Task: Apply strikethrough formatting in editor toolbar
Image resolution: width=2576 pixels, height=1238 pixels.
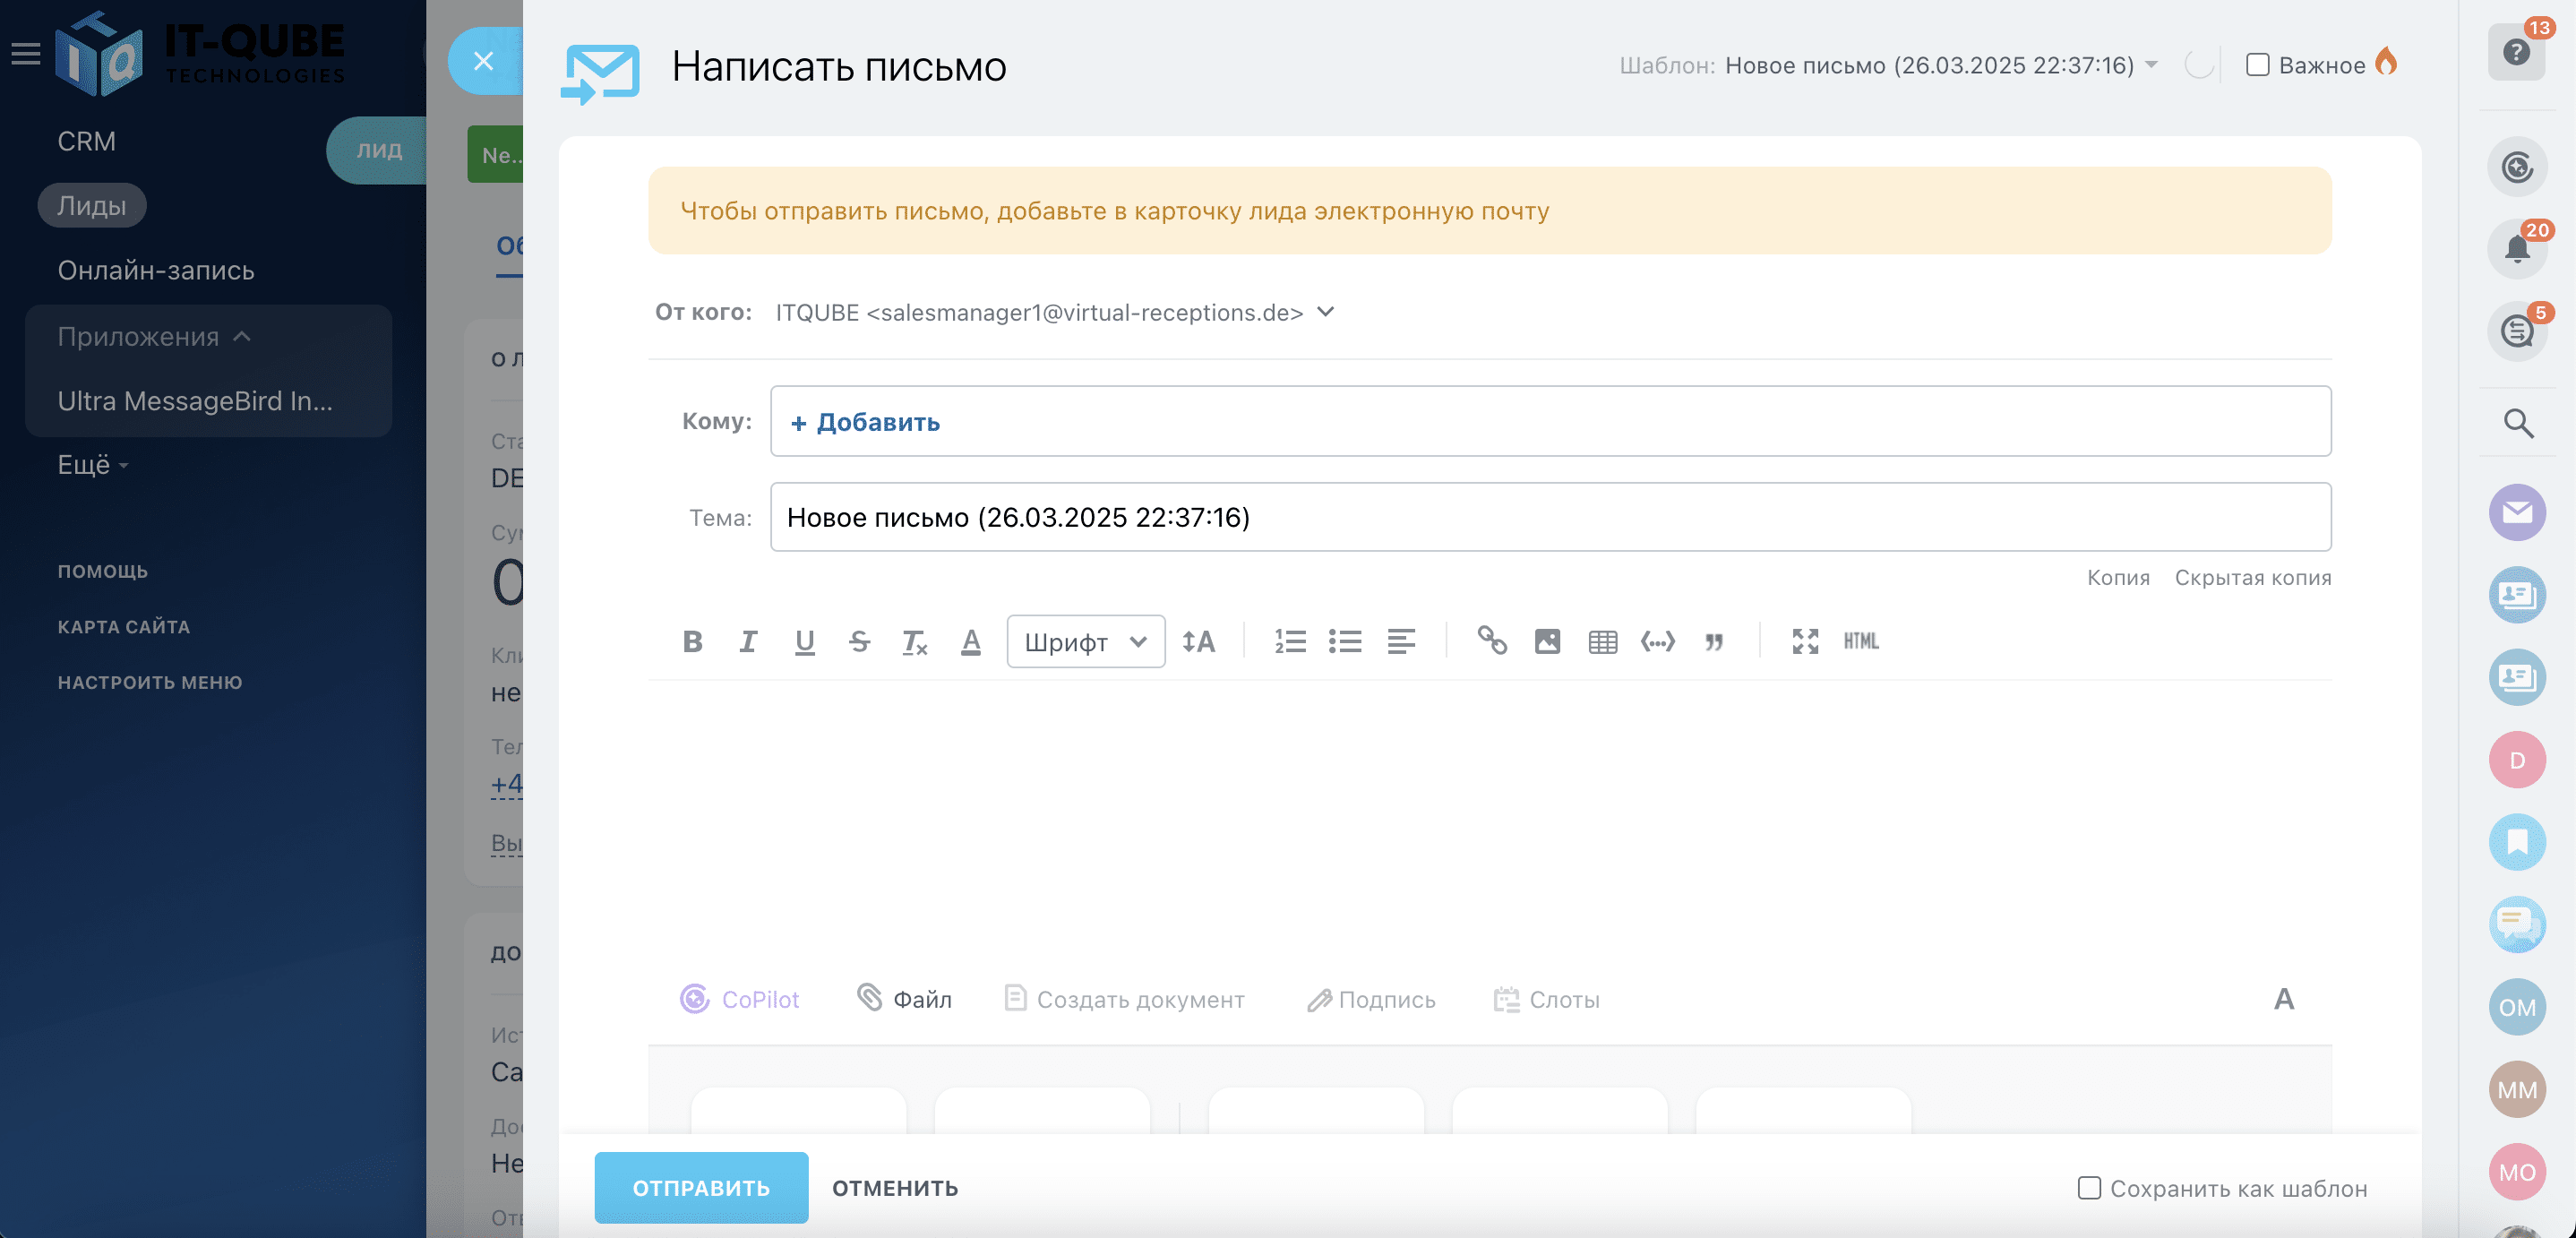Action: pyautogui.click(x=859, y=641)
